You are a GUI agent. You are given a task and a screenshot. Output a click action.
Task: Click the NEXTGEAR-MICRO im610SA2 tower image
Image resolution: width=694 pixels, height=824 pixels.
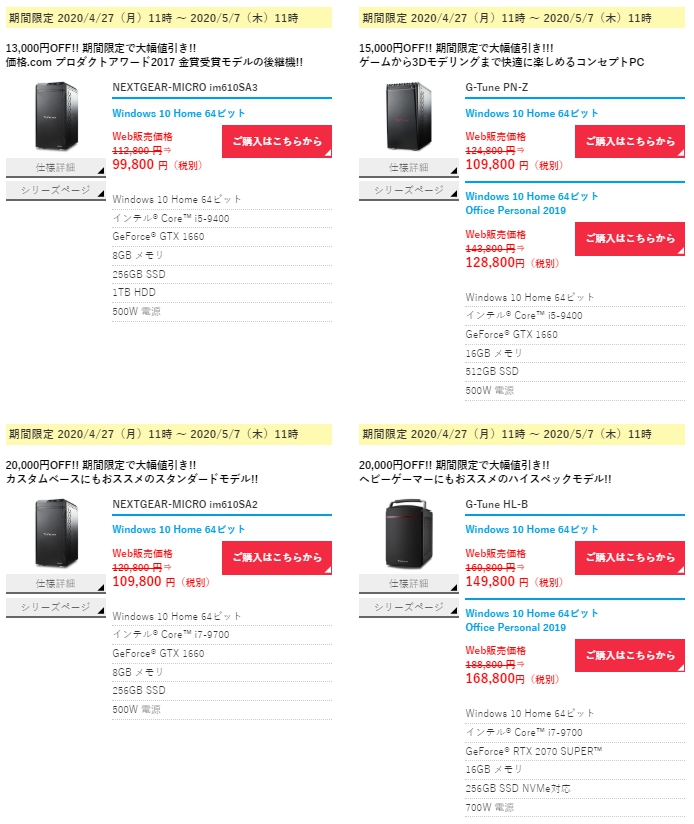(56, 533)
